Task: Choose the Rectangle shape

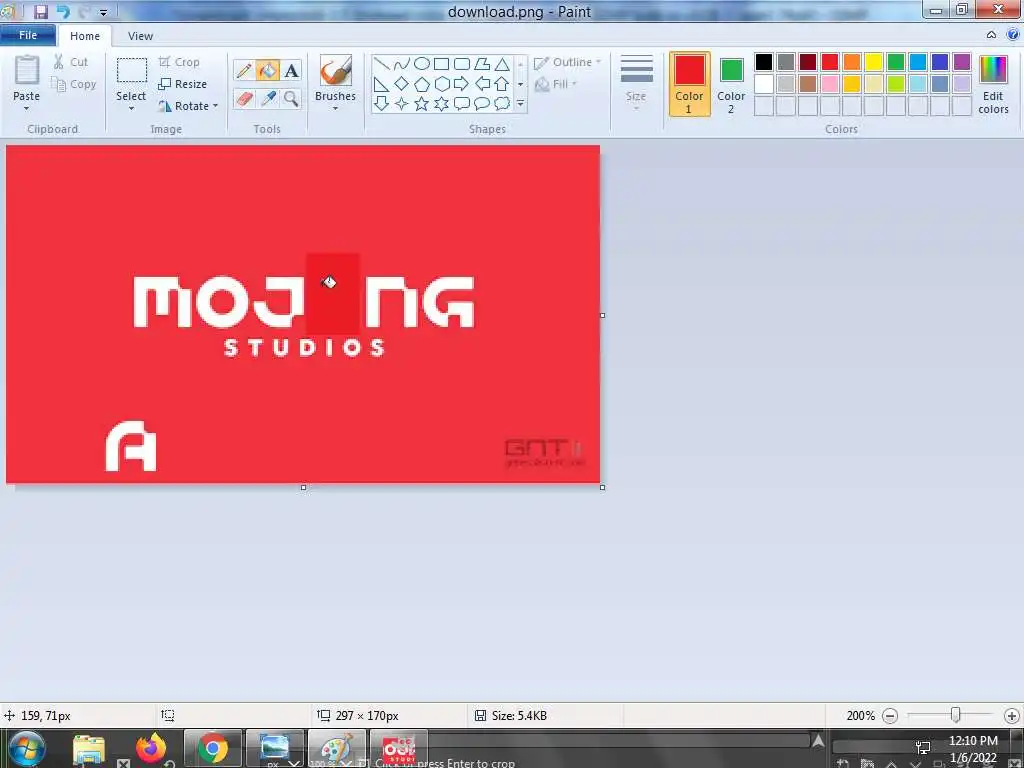Action: pos(441,63)
